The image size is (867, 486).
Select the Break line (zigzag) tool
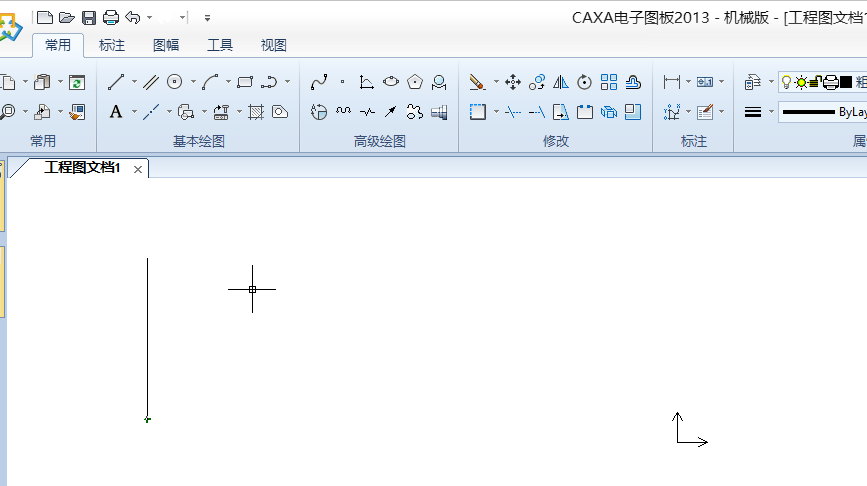pyautogui.click(x=367, y=112)
